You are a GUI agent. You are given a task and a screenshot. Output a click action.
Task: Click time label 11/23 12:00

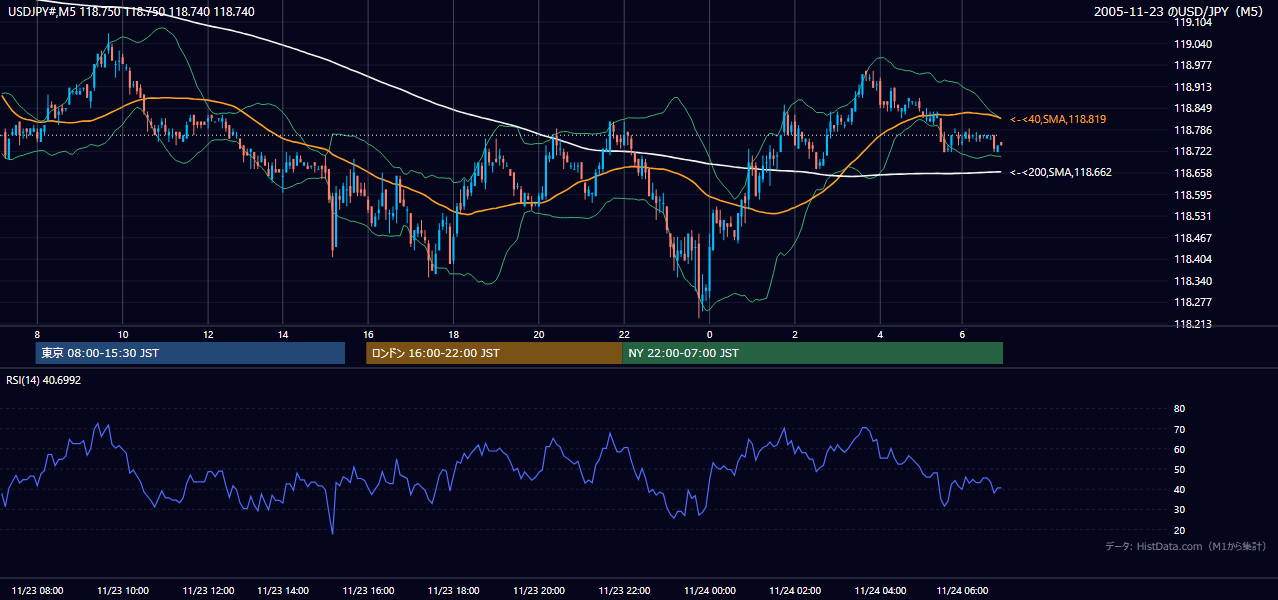click(x=208, y=591)
